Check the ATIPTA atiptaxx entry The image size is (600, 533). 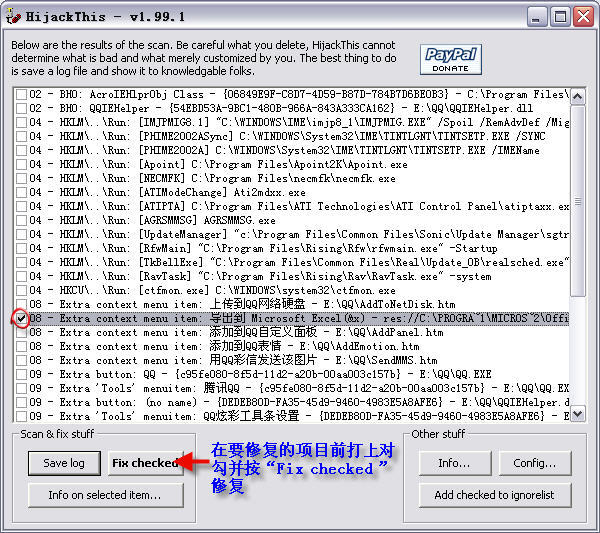(21, 207)
